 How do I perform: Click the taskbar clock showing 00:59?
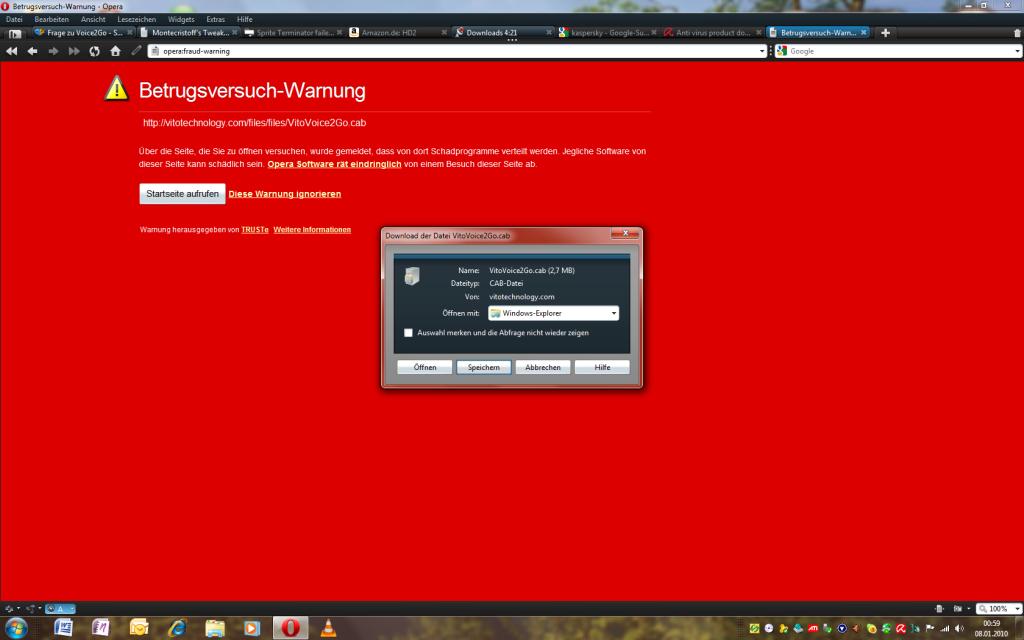point(991,628)
